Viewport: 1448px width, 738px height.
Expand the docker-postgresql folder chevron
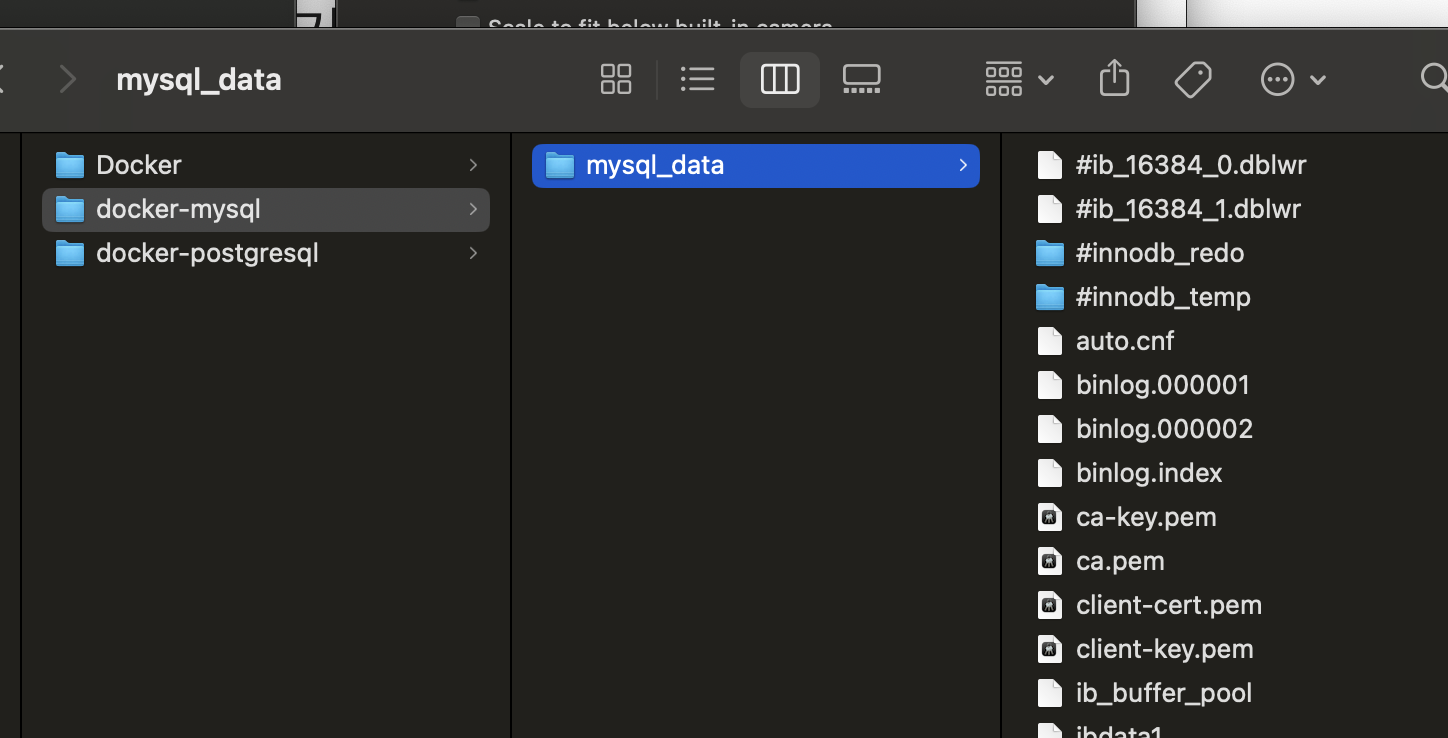click(x=473, y=253)
